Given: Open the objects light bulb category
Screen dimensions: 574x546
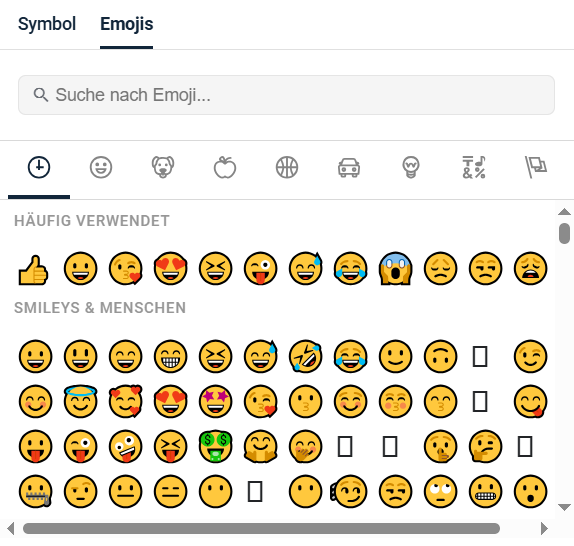Looking at the screenshot, I should coord(411,168).
